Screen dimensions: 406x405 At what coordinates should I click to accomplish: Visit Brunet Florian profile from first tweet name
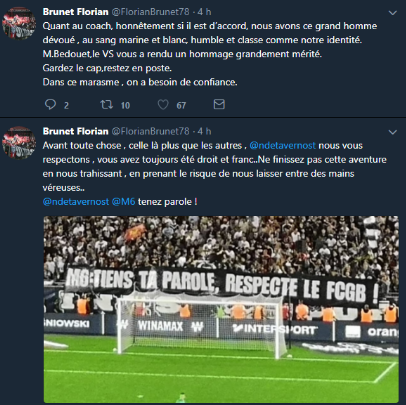(76, 12)
